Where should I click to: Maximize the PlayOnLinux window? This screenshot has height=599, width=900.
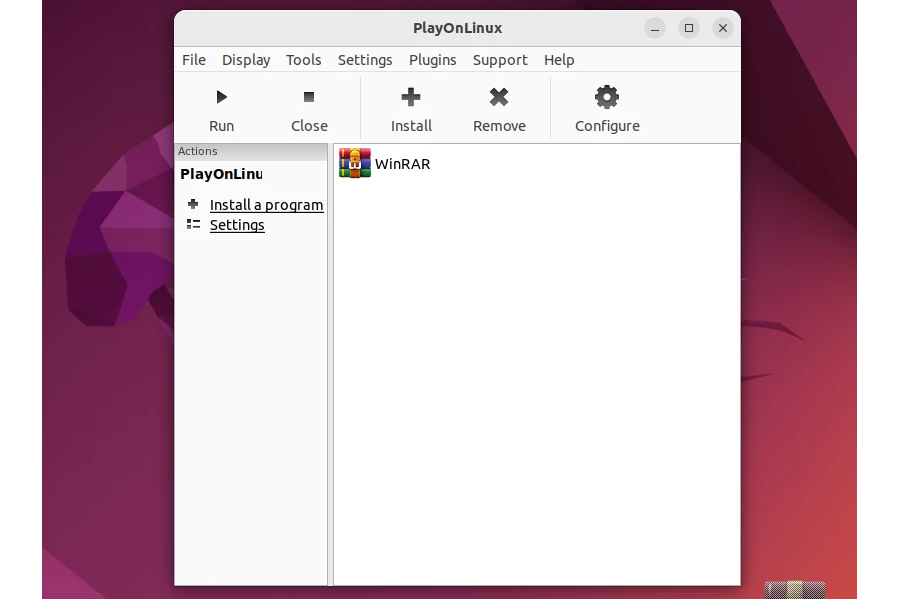click(689, 28)
